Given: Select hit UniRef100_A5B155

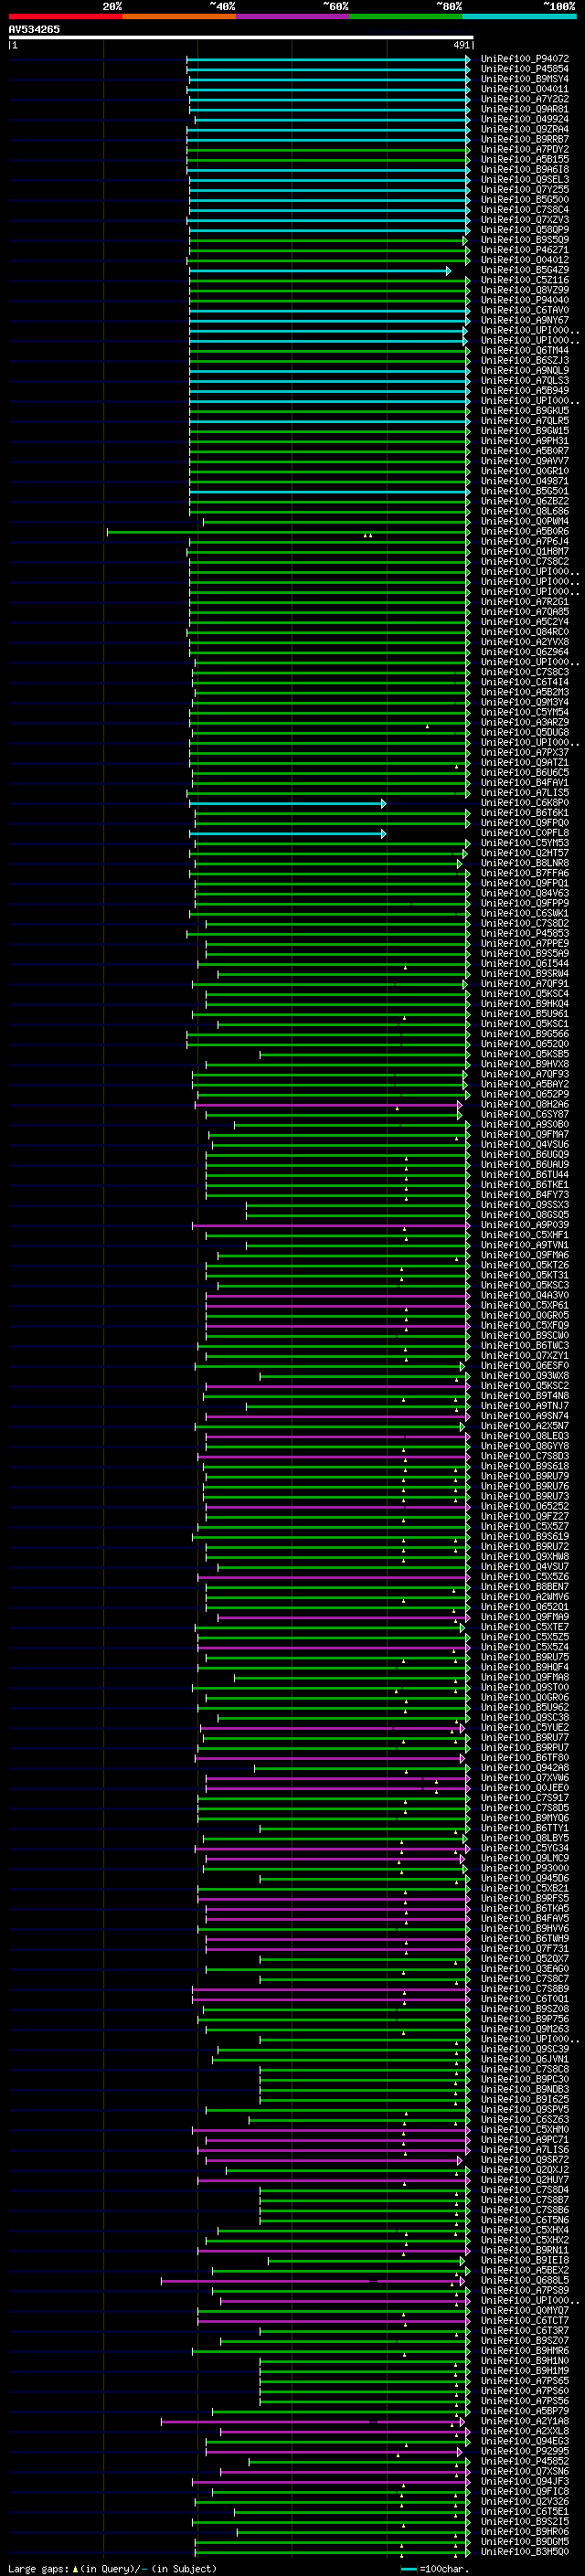Looking at the screenshot, I should coord(524,159).
